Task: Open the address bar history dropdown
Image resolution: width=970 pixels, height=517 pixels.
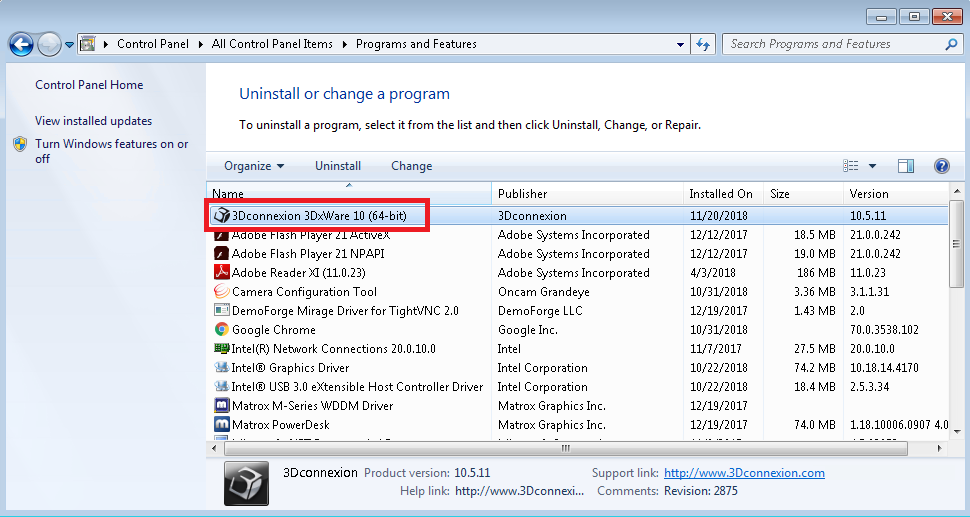Action: coord(680,44)
